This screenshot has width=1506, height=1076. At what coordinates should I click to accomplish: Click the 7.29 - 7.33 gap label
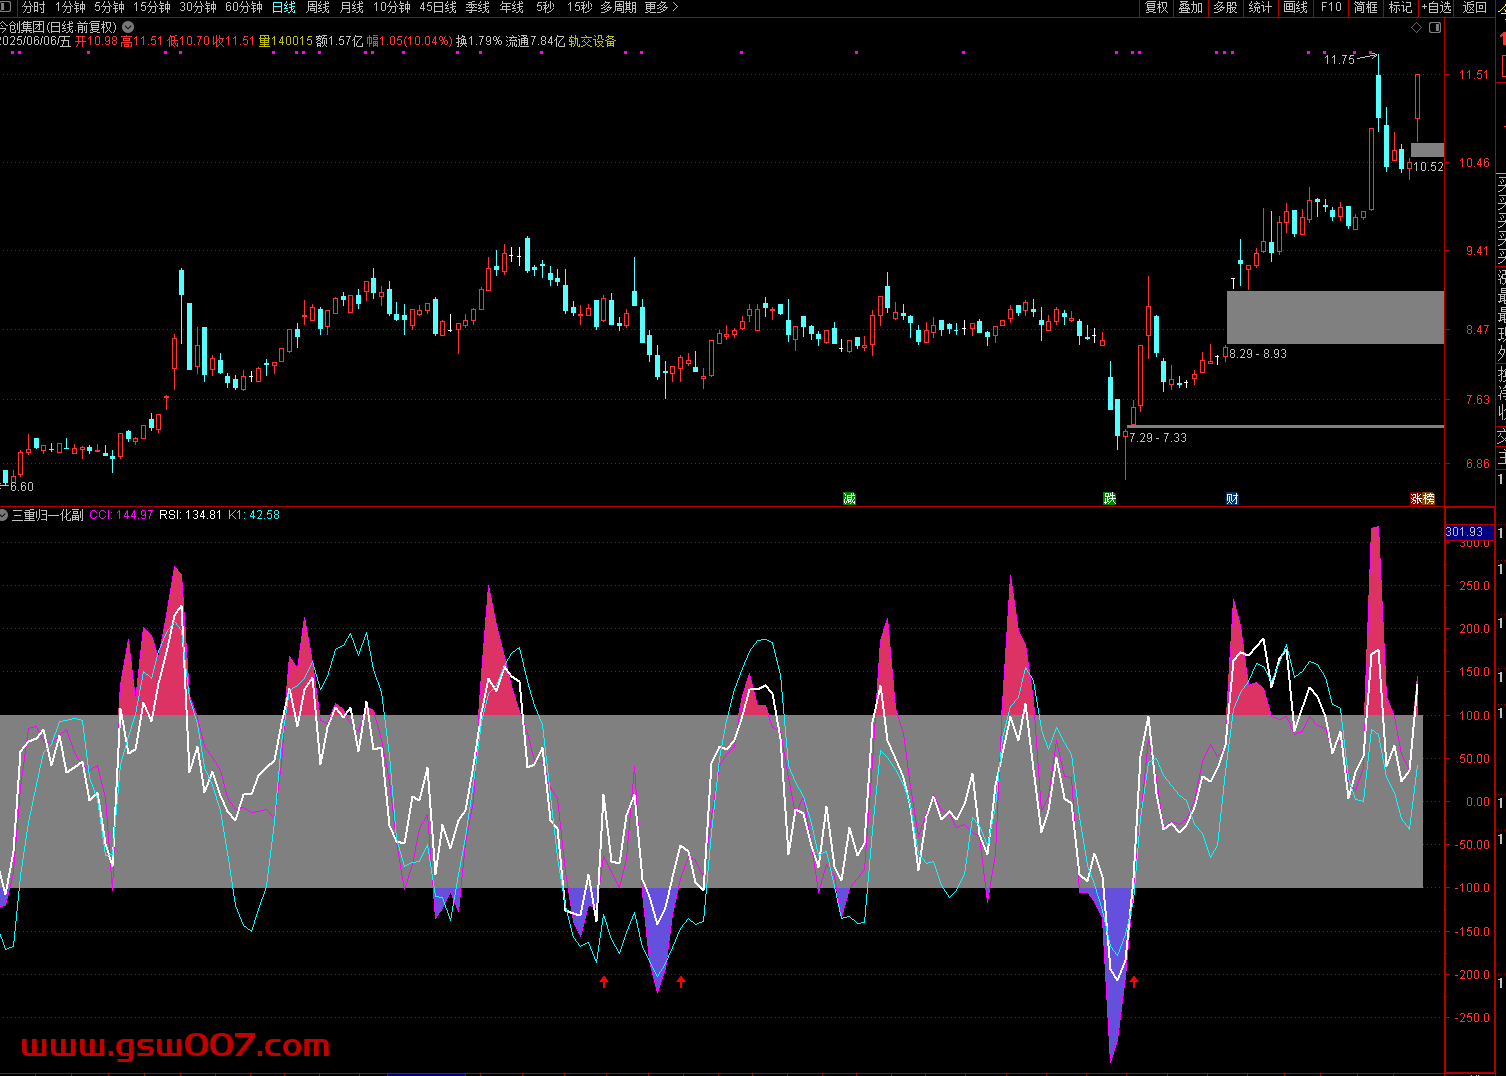click(1158, 438)
